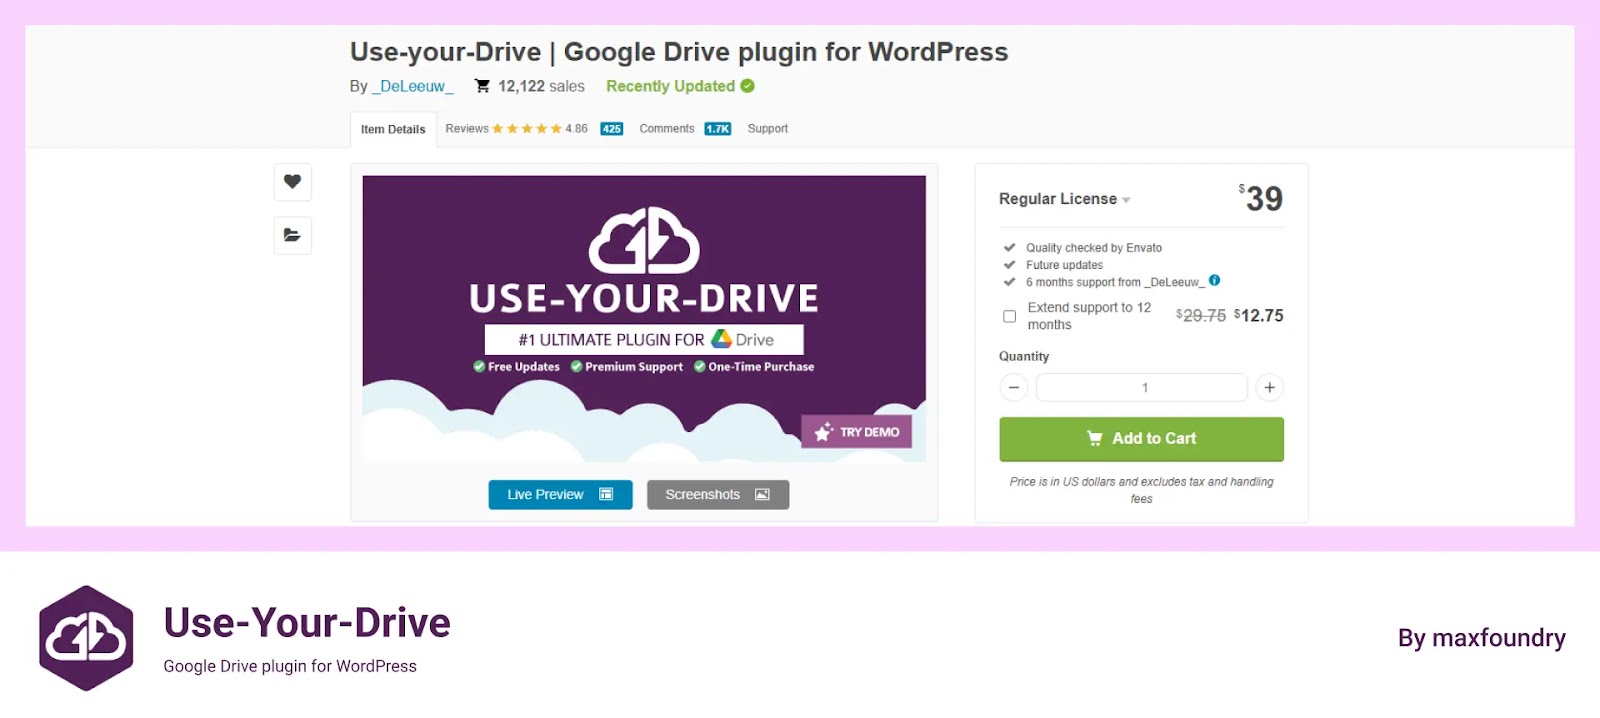Click the heart favorite icon
1600x718 pixels.
tap(292, 182)
